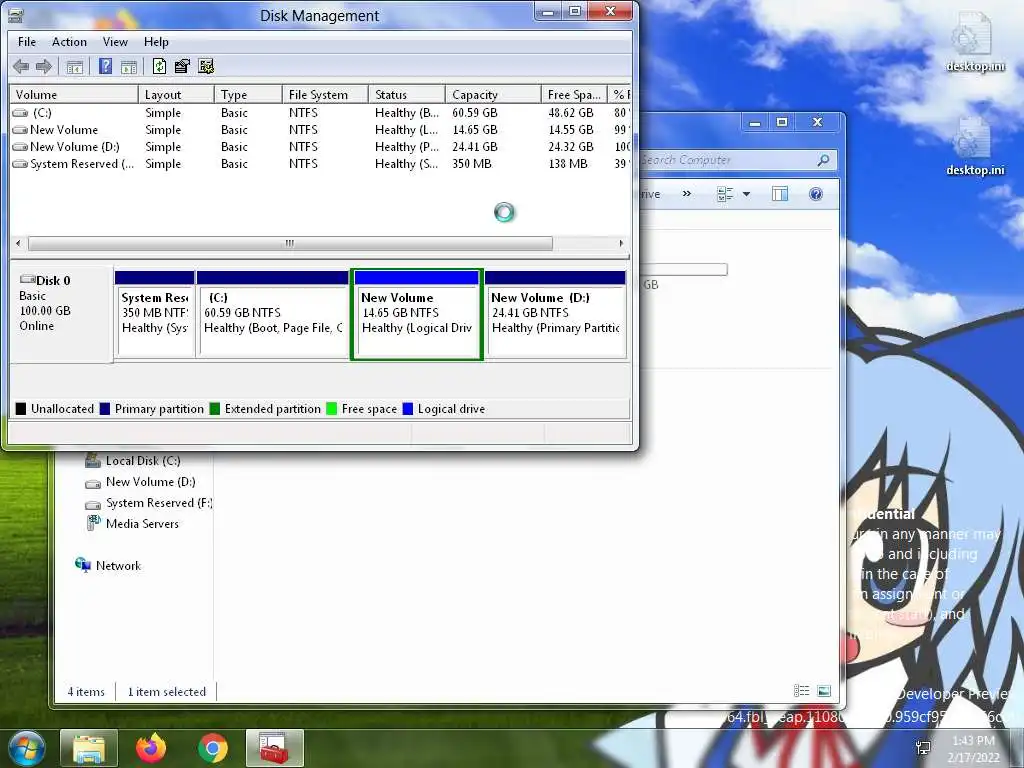Click the upper desktop.ini icon on desktop
The height and width of the screenshot is (768, 1024).
975,42
